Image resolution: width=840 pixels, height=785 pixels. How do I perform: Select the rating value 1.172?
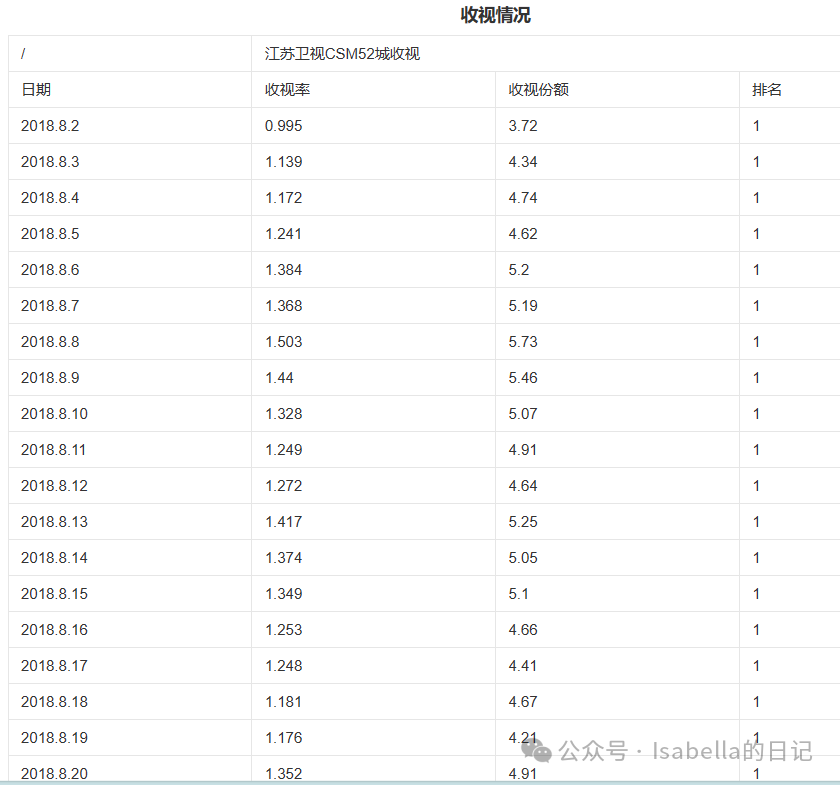[283, 198]
